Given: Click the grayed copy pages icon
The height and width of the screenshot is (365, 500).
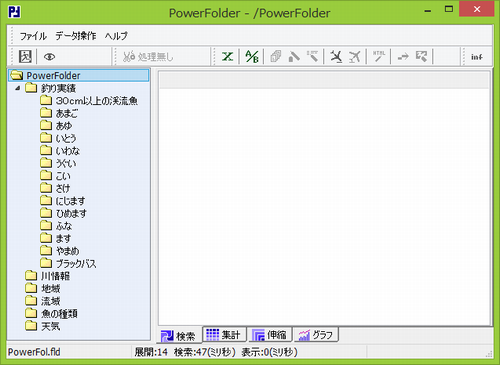Looking at the screenshot, I should 276,57.
